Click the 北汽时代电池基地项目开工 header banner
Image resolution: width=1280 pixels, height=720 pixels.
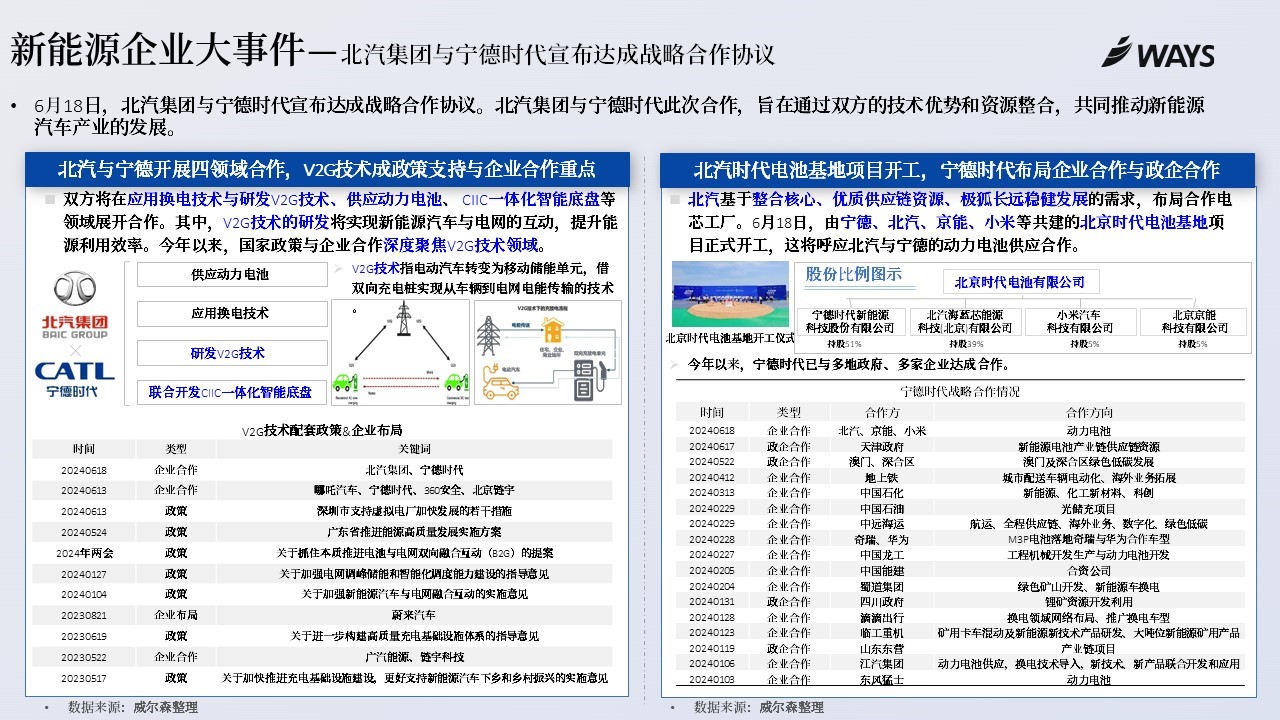point(957,168)
